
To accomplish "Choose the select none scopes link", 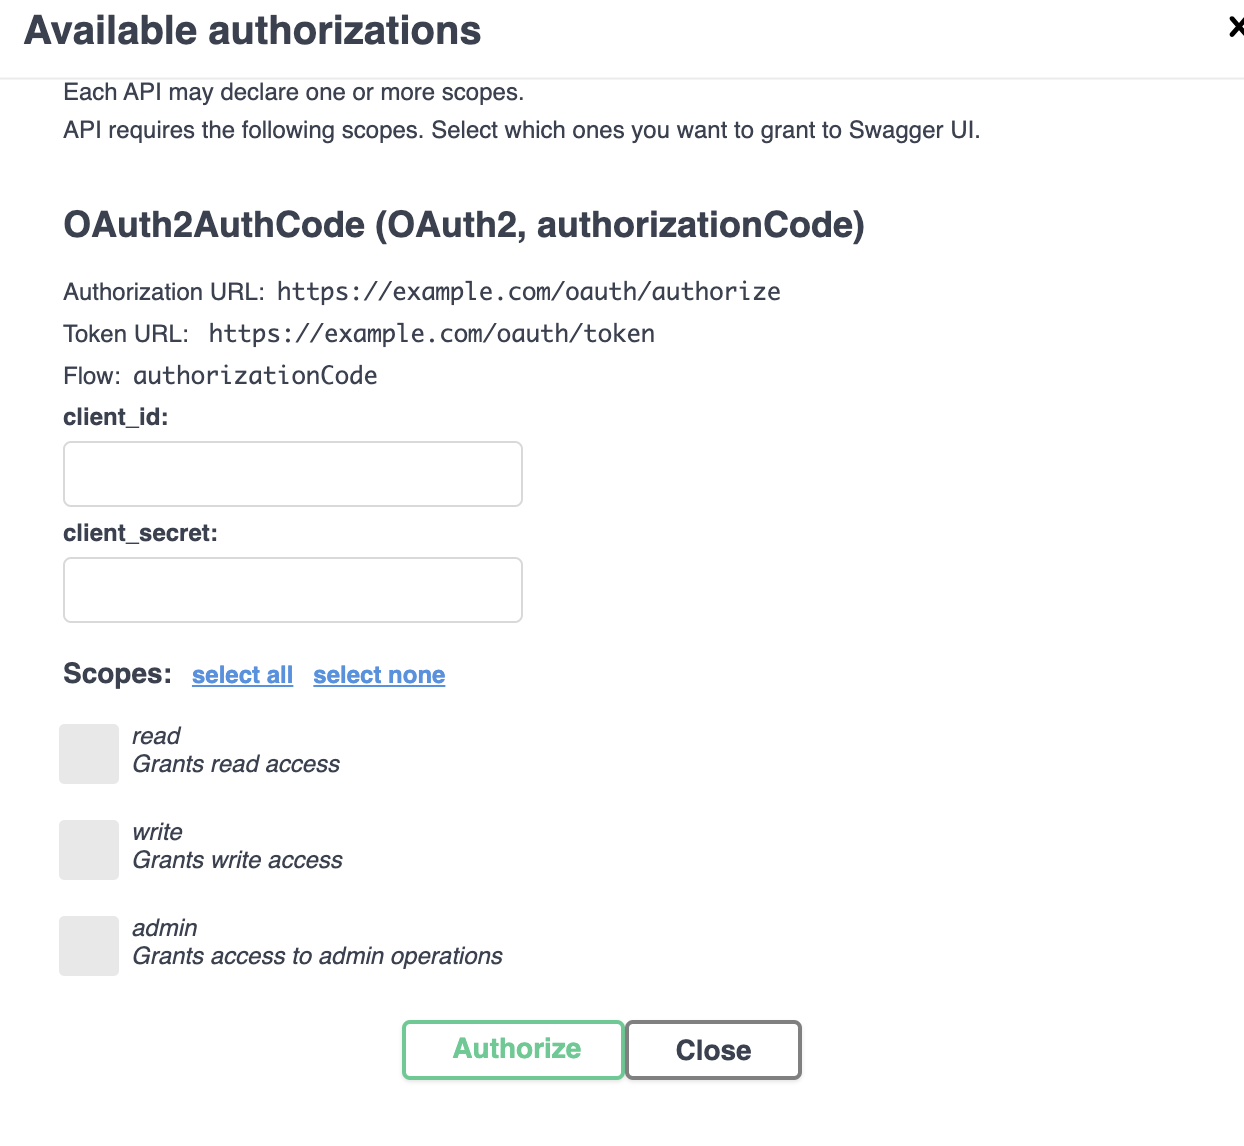I will [x=379, y=675].
